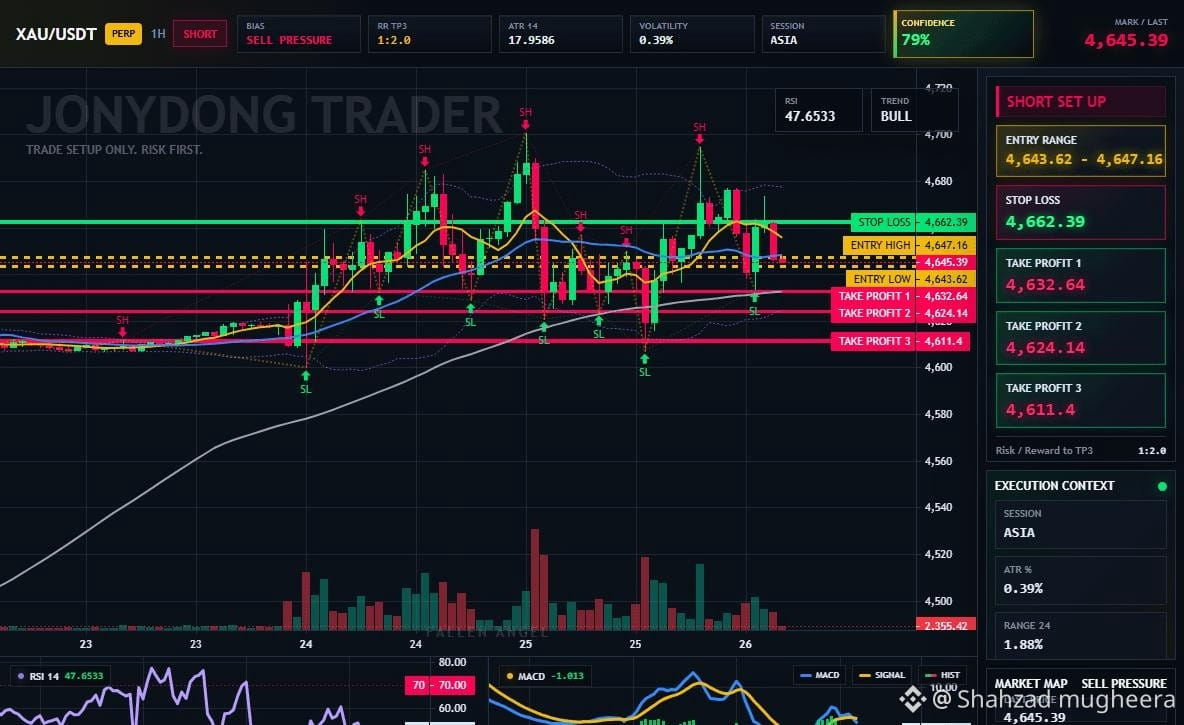Click the MACD -1.013 indicator label
This screenshot has width=1184, height=725.
(545, 676)
